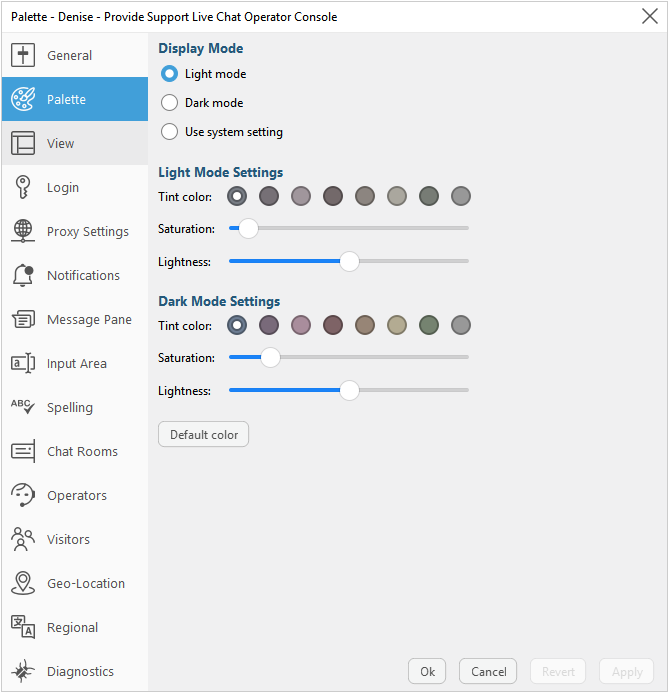Open the Visitors settings page

[x=75, y=539]
